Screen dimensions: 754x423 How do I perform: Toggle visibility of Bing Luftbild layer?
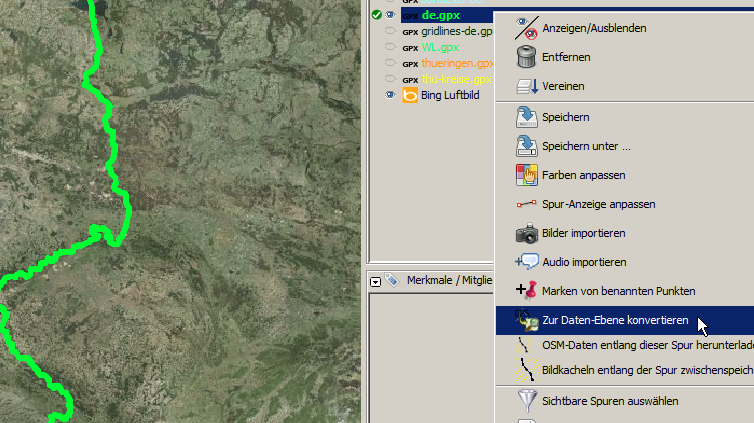pos(390,96)
